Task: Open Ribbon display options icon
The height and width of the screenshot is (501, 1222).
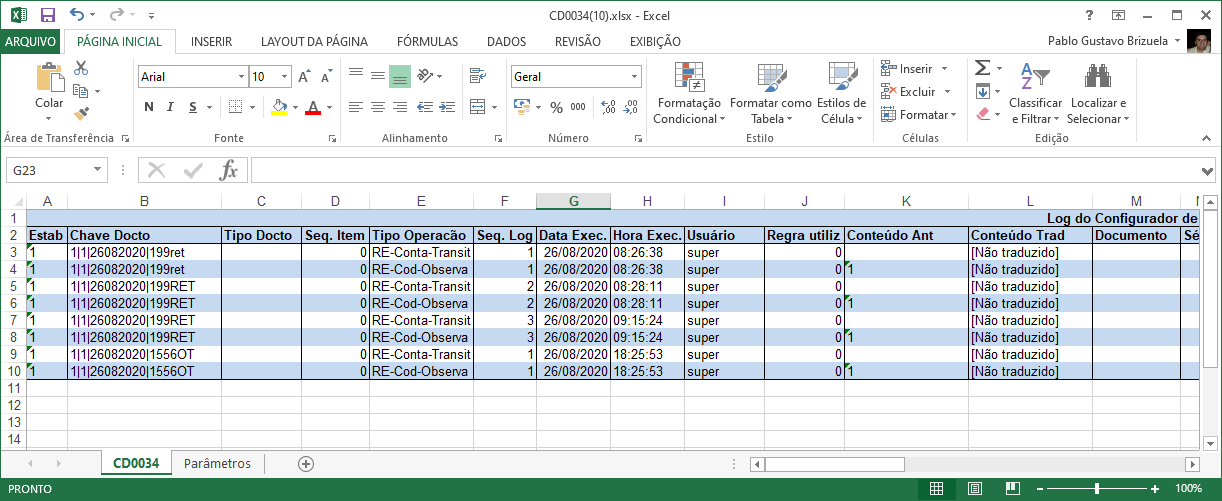Action: coord(1119,14)
